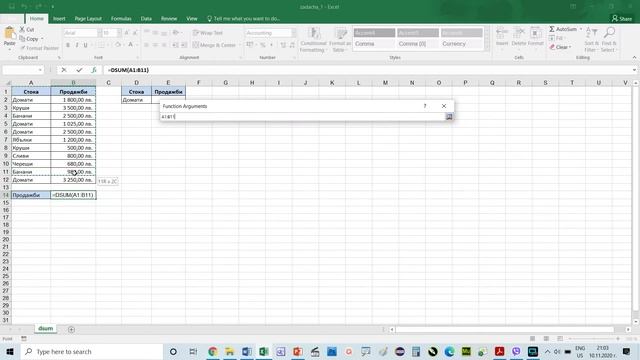Click the Tell me search box
This screenshot has width=640, height=360.
click(x=244, y=19)
